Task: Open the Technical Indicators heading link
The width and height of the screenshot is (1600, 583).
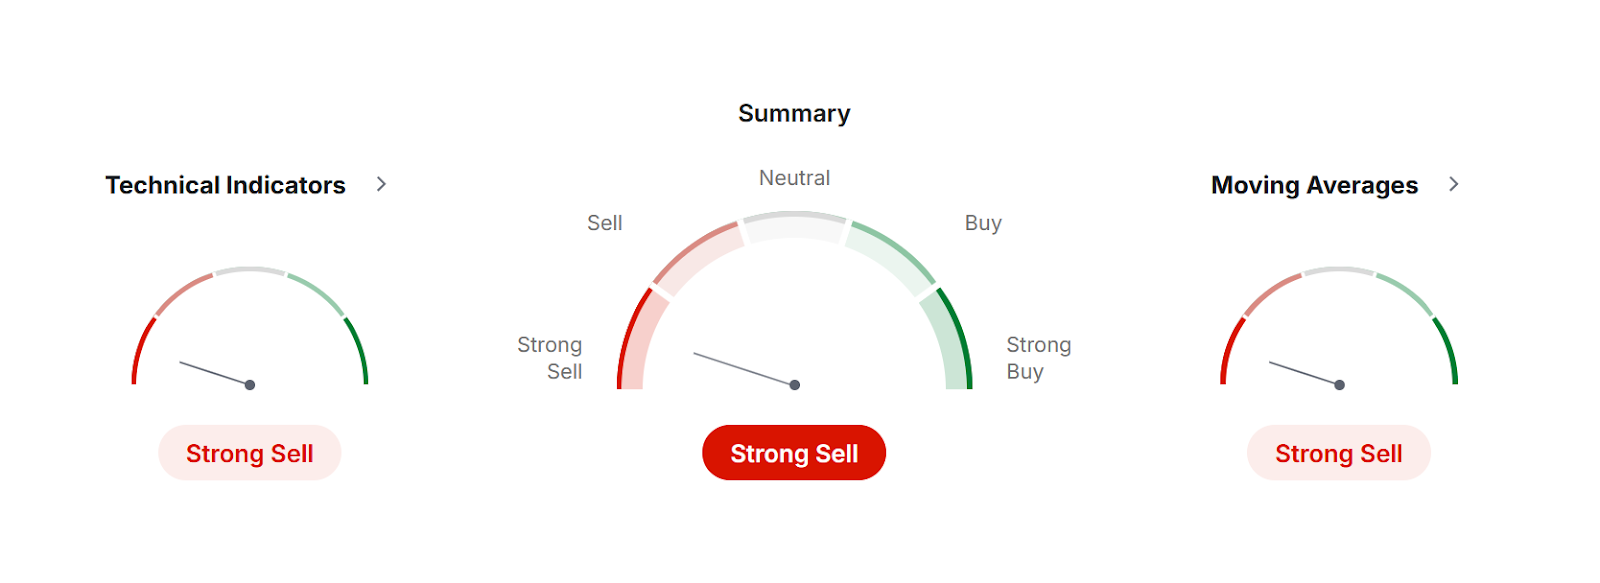Action: pyautogui.click(x=225, y=185)
